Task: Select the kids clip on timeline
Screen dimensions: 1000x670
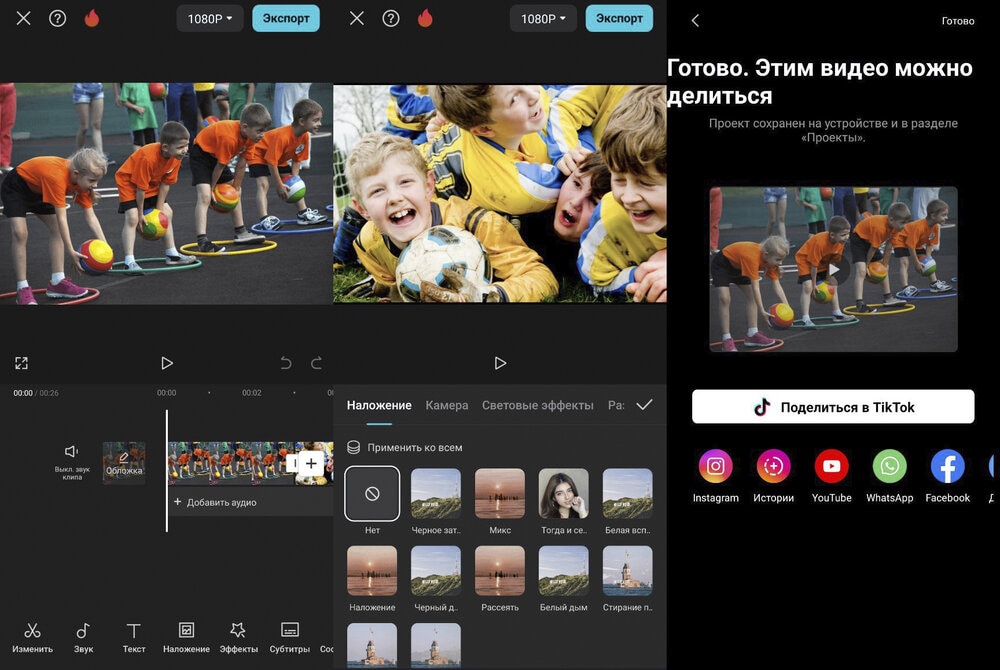Action: click(x=230, y=463)
